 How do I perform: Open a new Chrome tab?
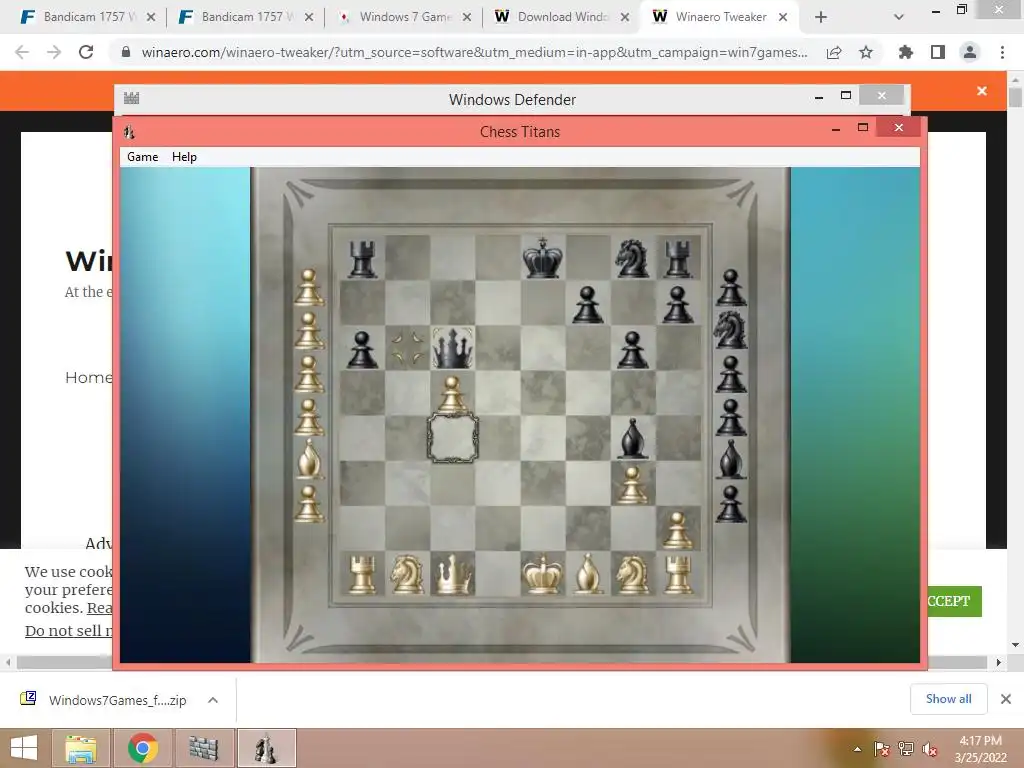coord(821,17)
